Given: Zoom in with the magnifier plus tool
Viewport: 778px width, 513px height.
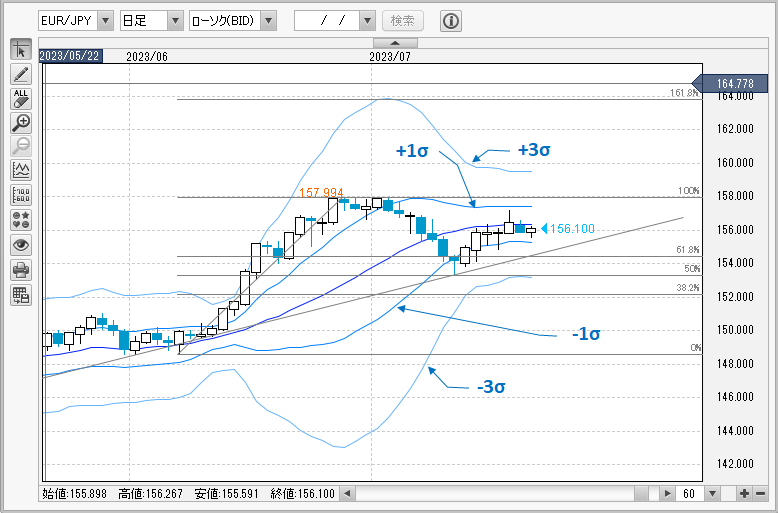Looking at the screenshot, I should (21, 123).
